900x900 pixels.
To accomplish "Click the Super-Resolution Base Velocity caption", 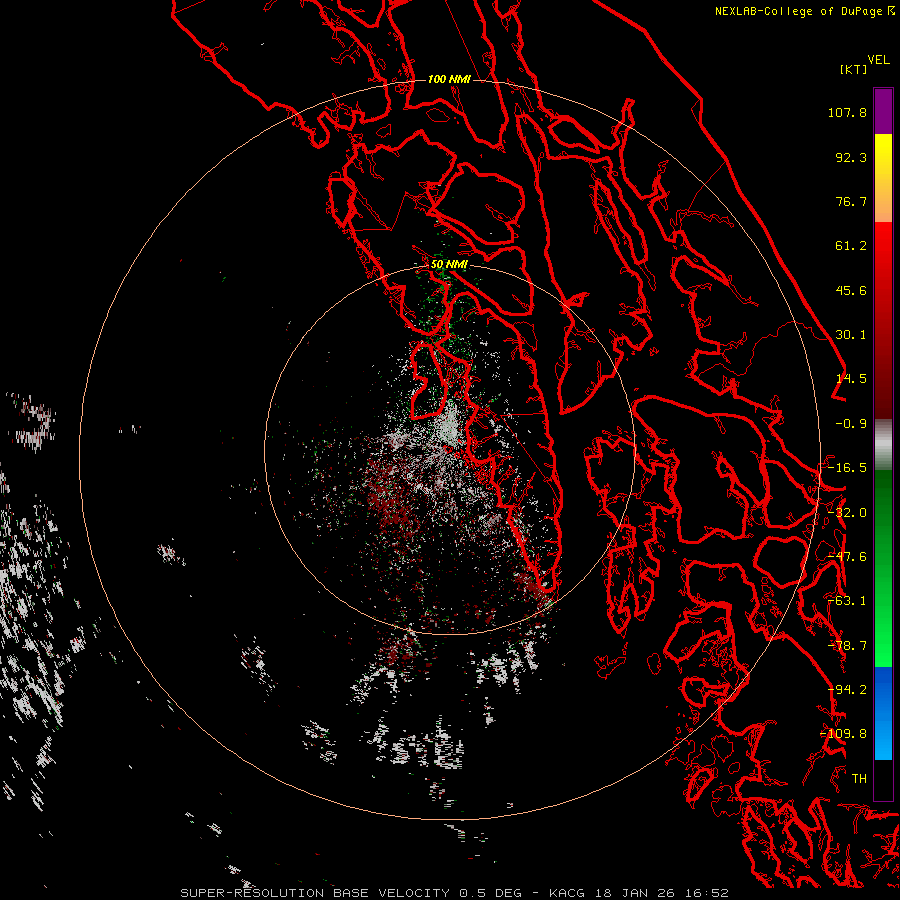I will pyautogui.click(x=455, y=893).
